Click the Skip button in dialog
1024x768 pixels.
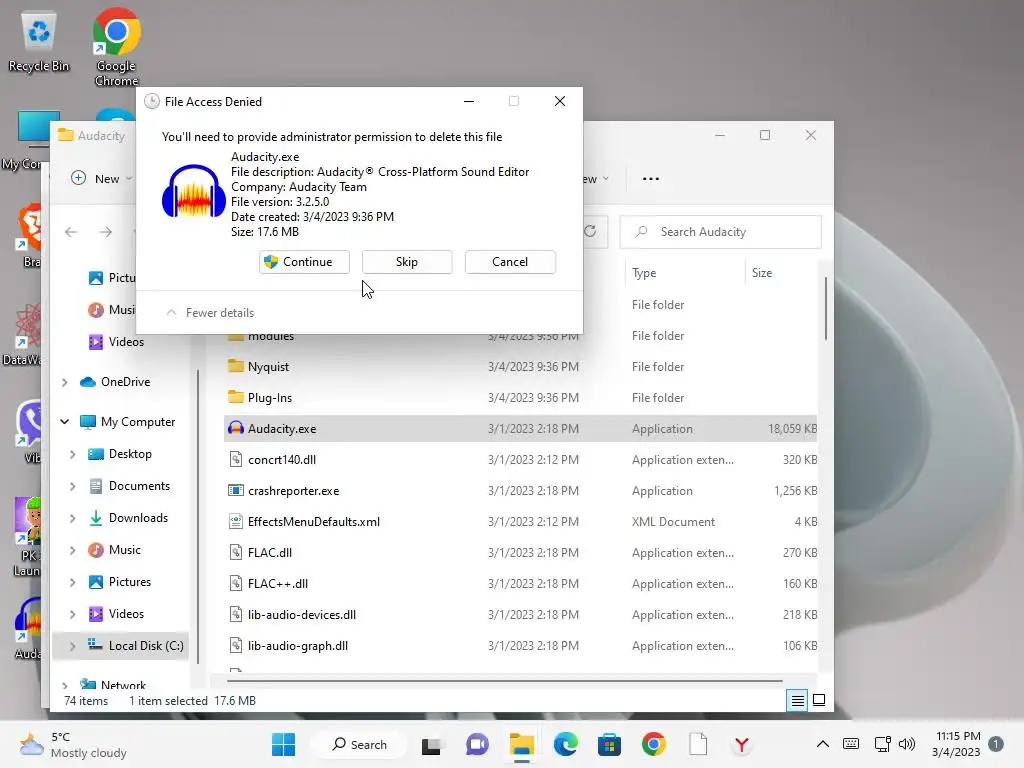(x=407, y=262)
